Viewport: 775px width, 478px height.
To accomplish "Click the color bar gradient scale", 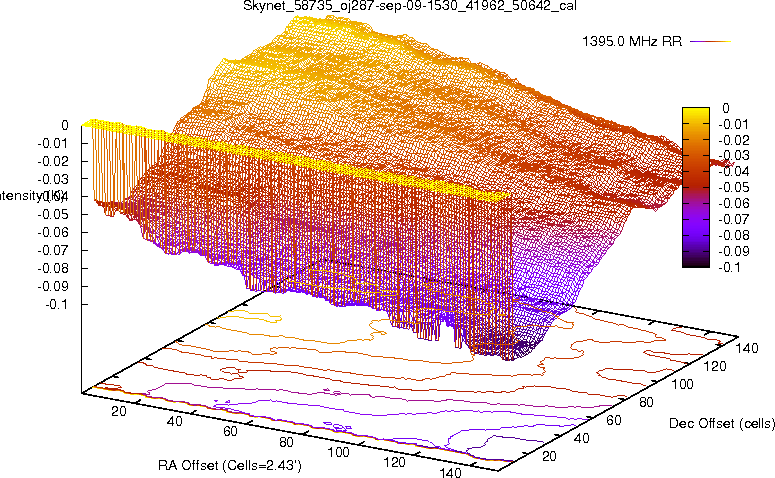I will [696, 187].
